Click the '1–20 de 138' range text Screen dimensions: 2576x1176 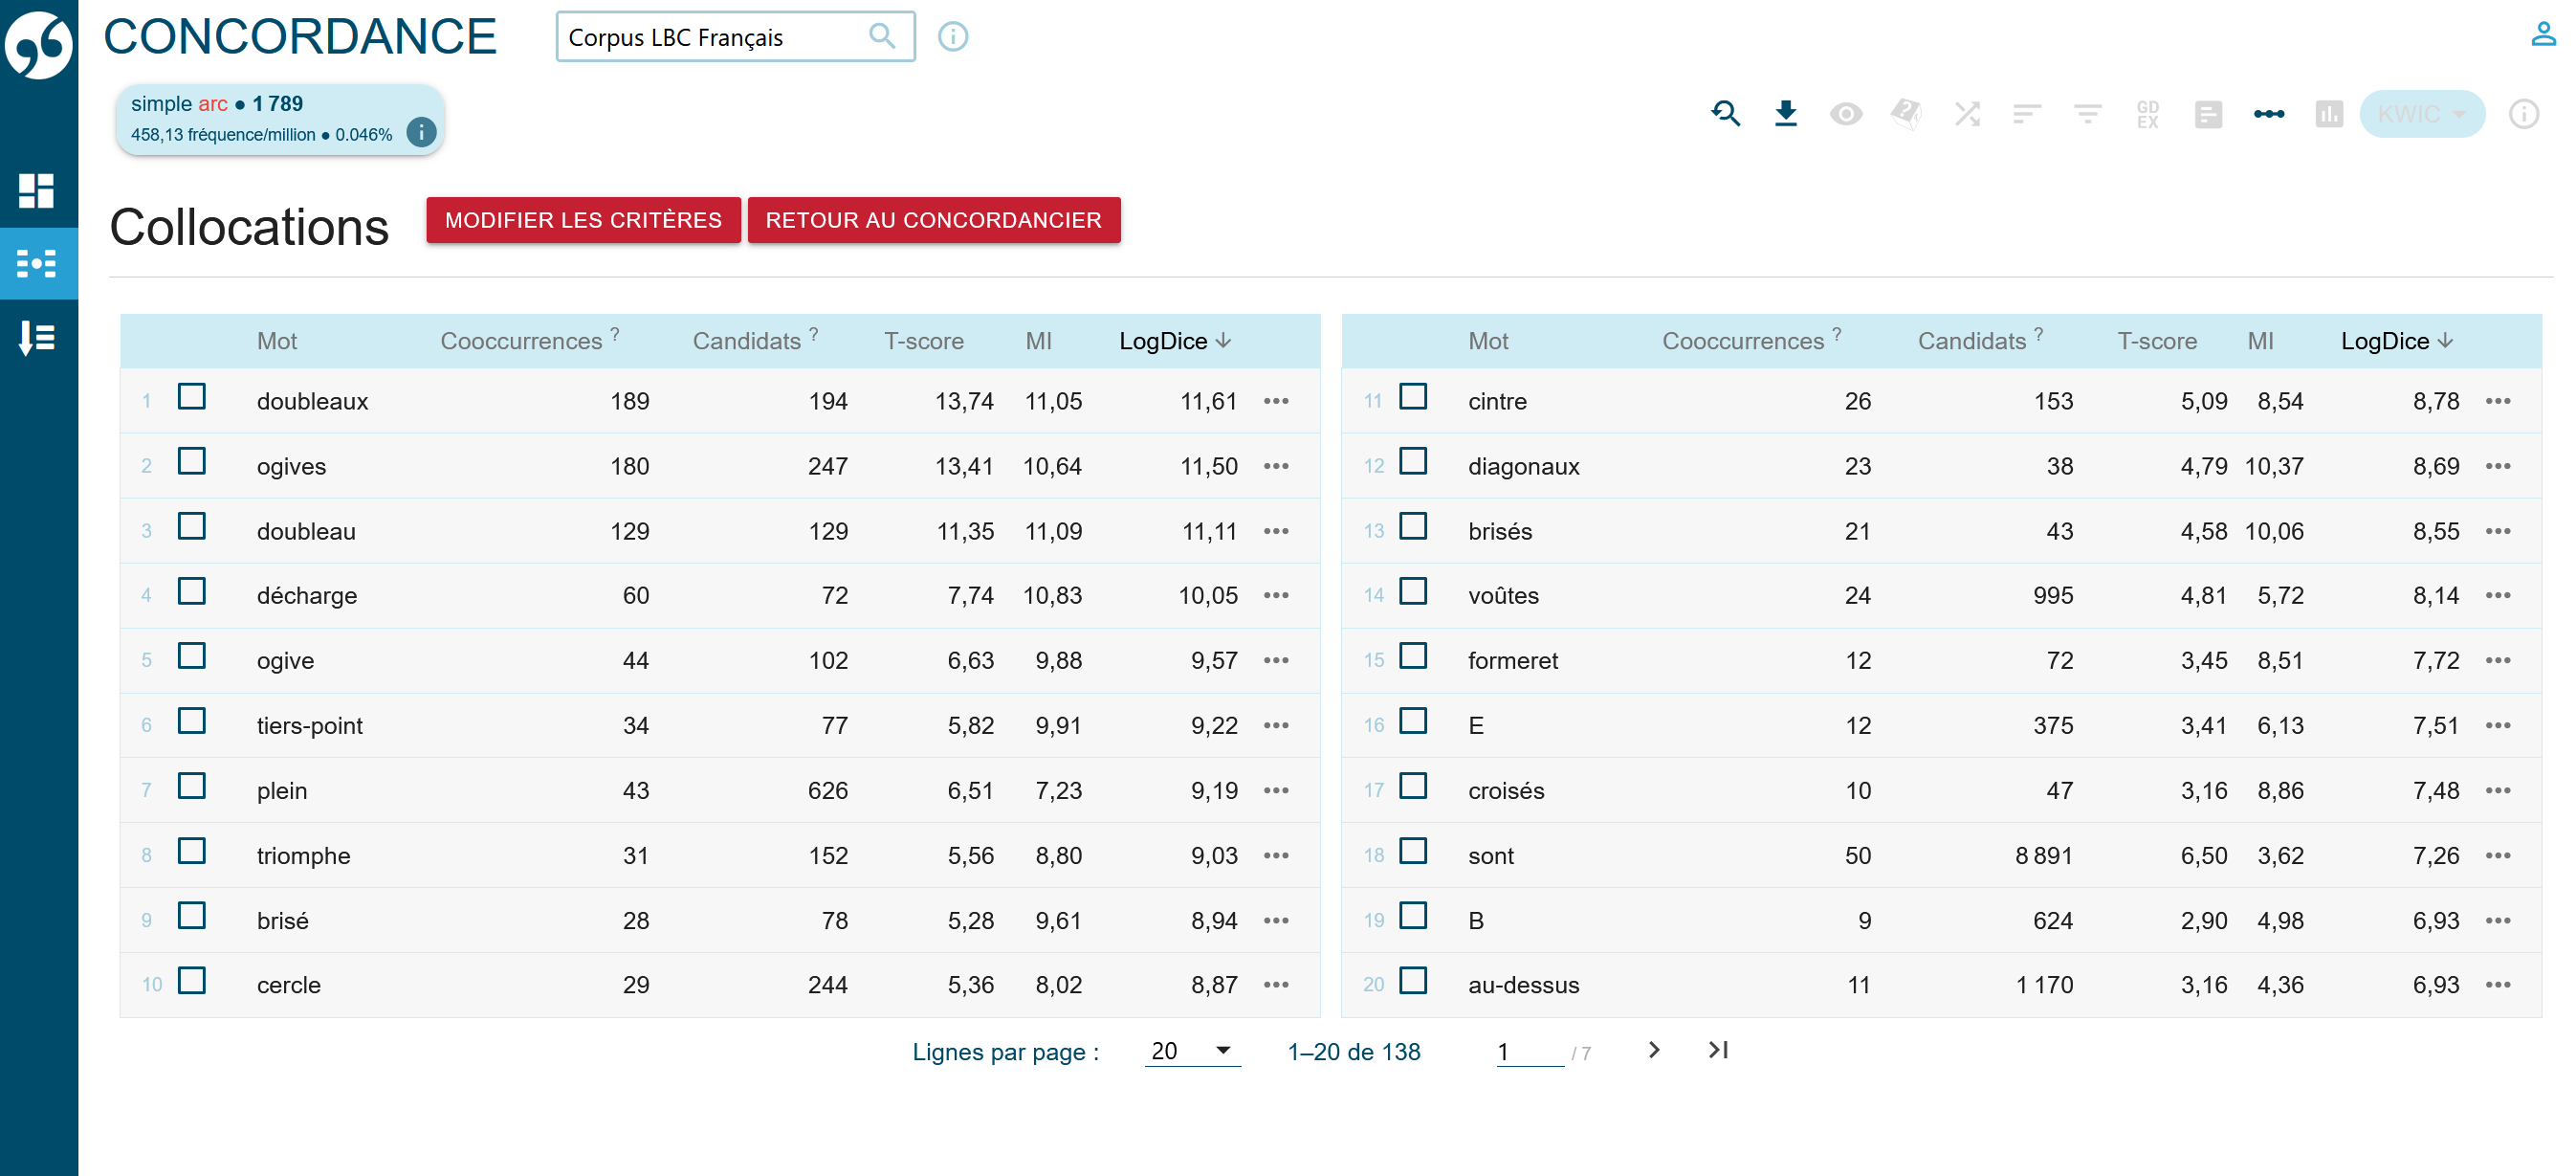[1354, 1052]
